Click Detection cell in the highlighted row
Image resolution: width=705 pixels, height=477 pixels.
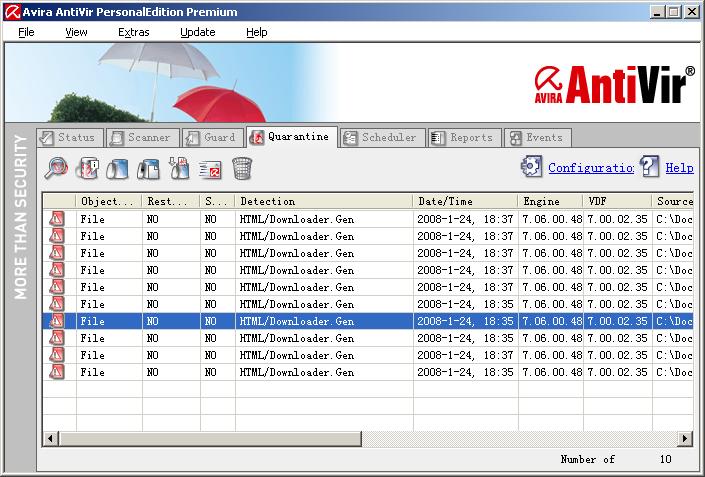pyautogui.click(x=324, y=321)
